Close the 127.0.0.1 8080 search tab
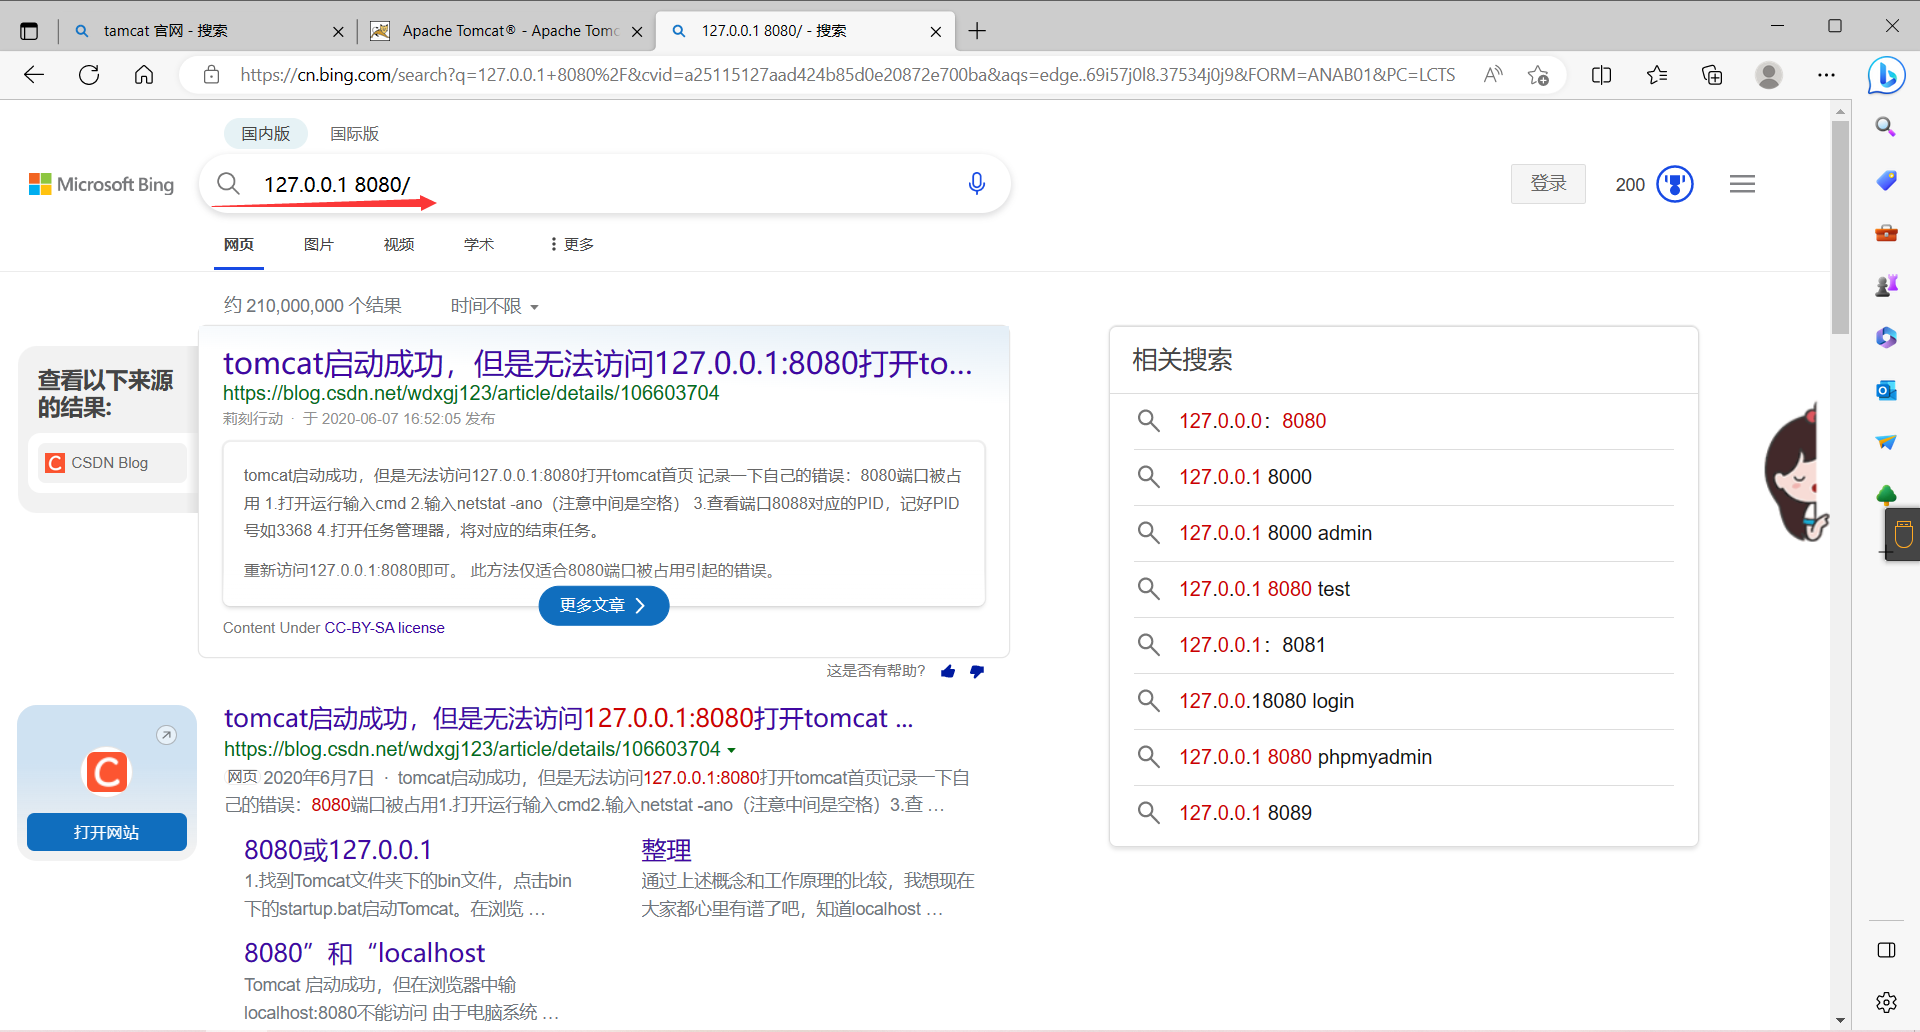 point(936,31)
